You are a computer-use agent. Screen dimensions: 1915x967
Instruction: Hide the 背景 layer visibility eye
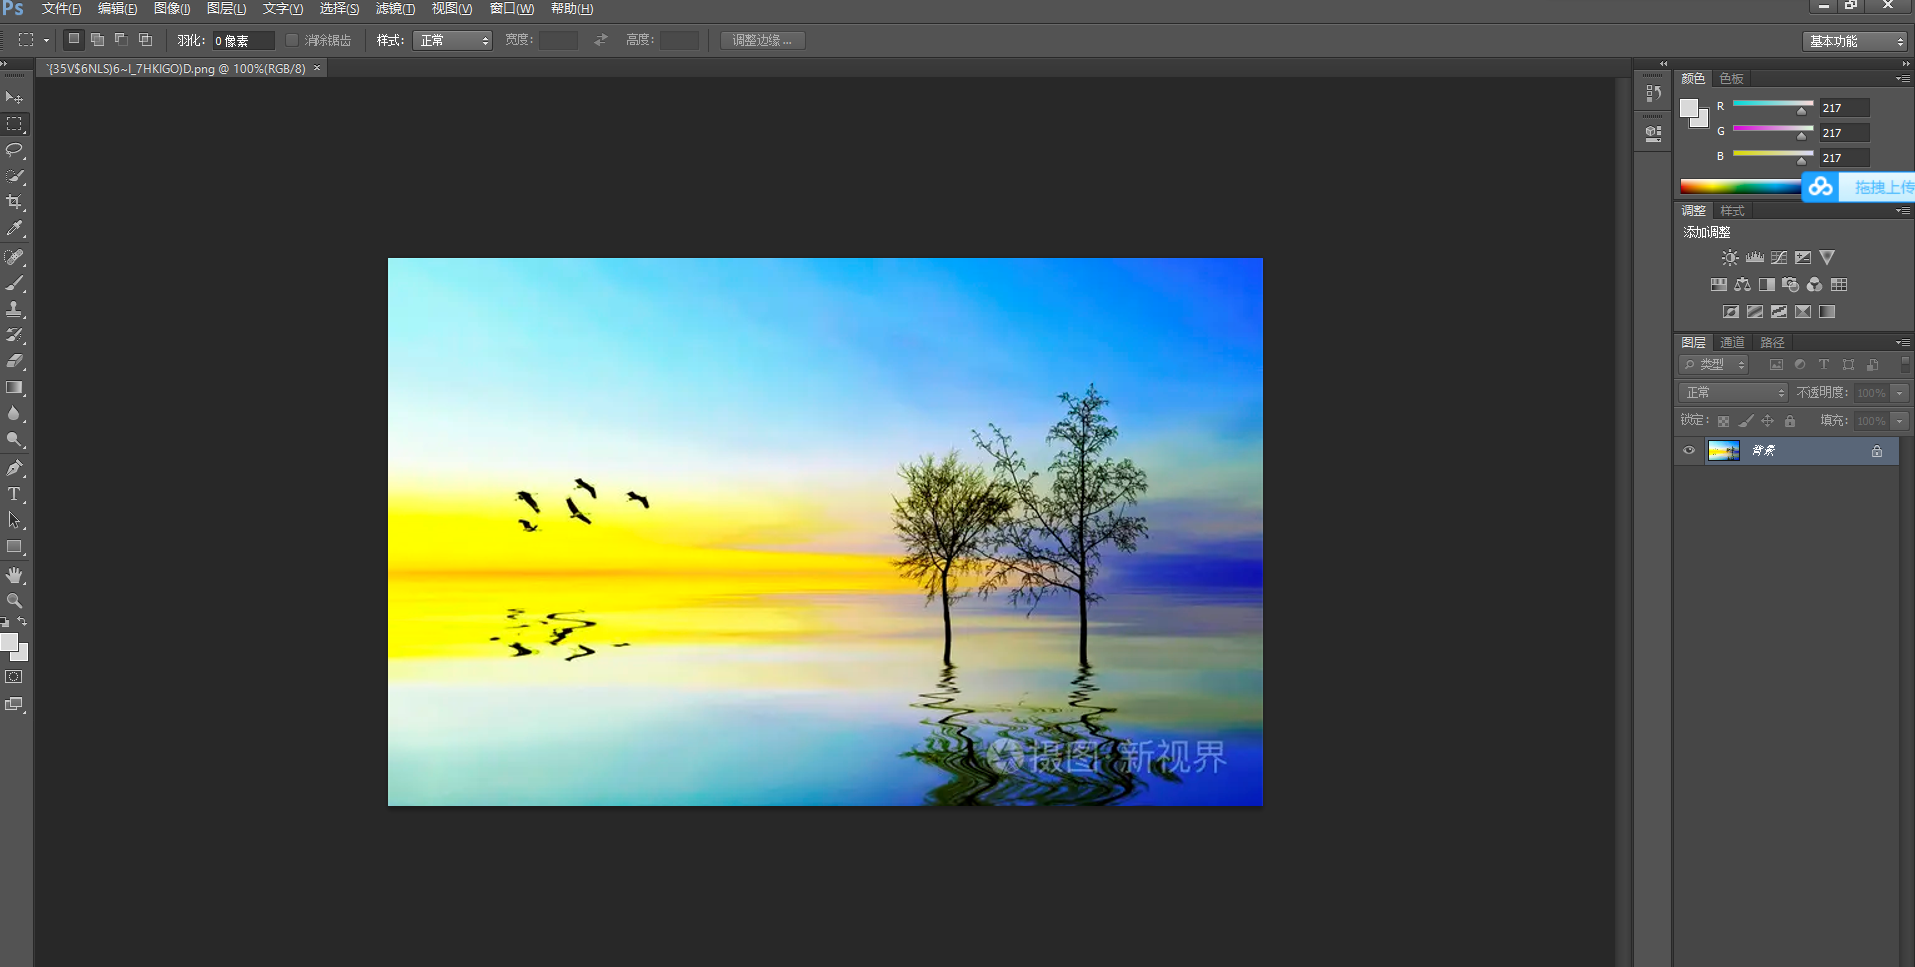1689,451
